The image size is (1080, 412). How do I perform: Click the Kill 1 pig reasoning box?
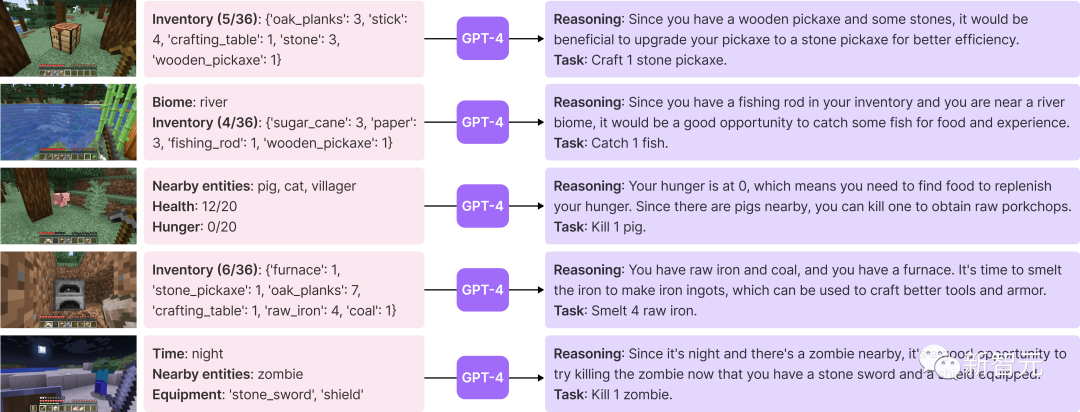[810, 206]
